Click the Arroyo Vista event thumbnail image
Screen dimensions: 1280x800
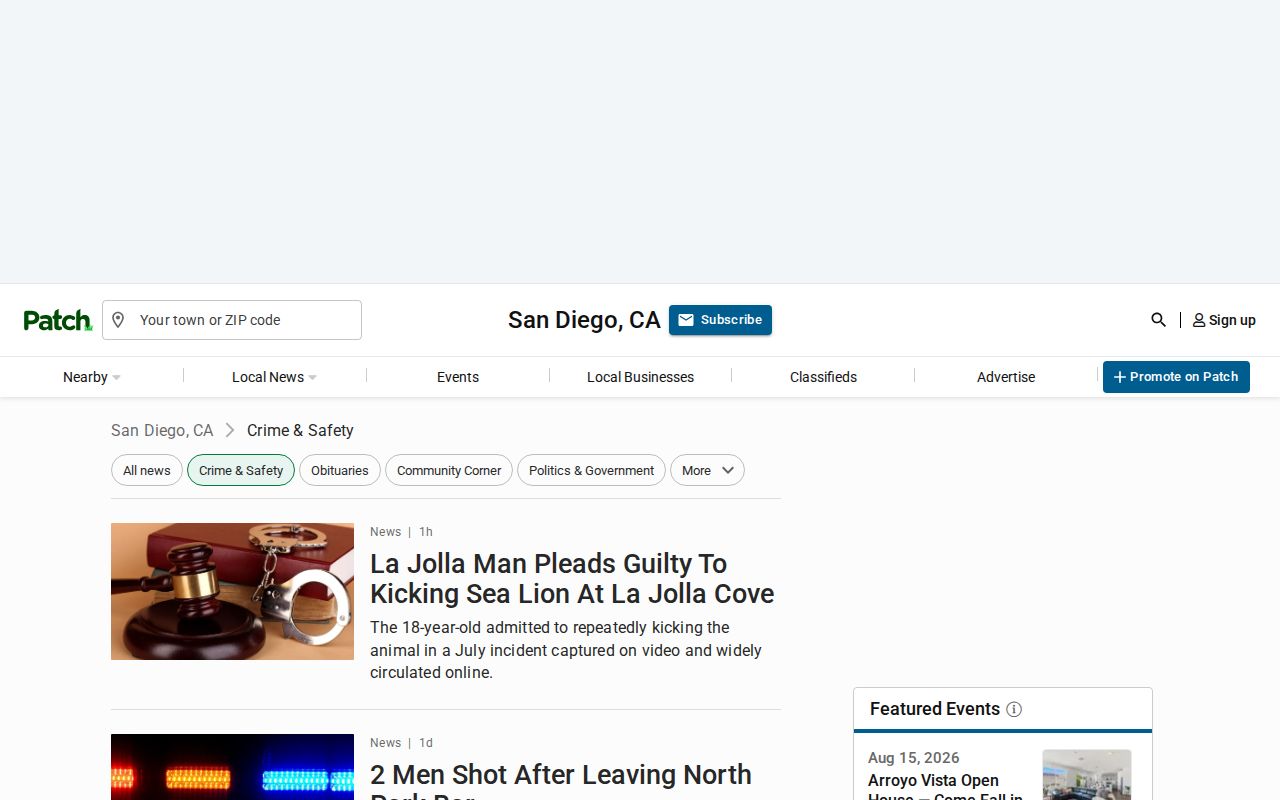point(1087,775)
